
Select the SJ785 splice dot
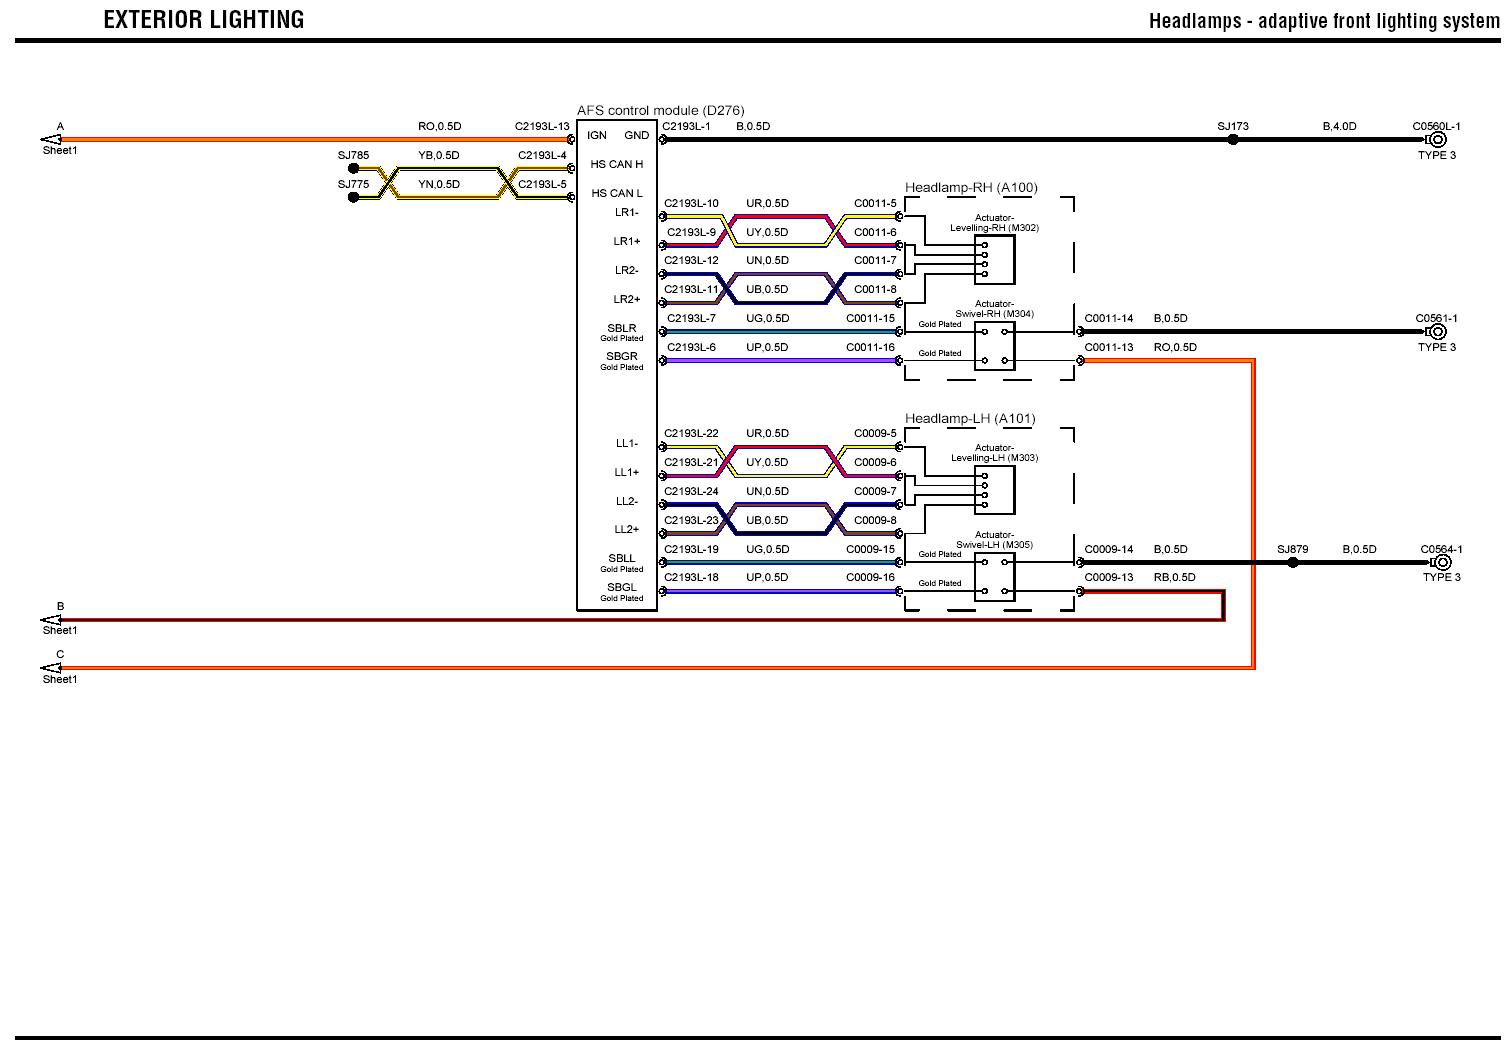(353, 169)
